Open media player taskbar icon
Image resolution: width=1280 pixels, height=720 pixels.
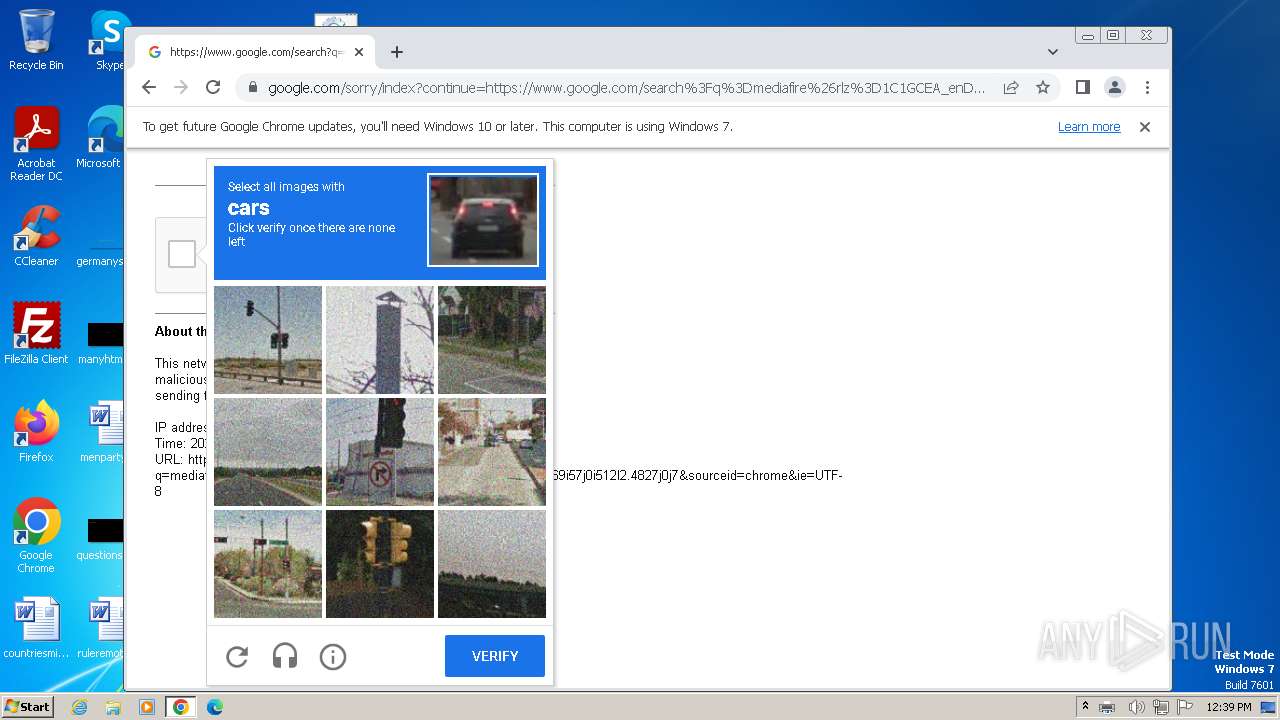[146, 707]
